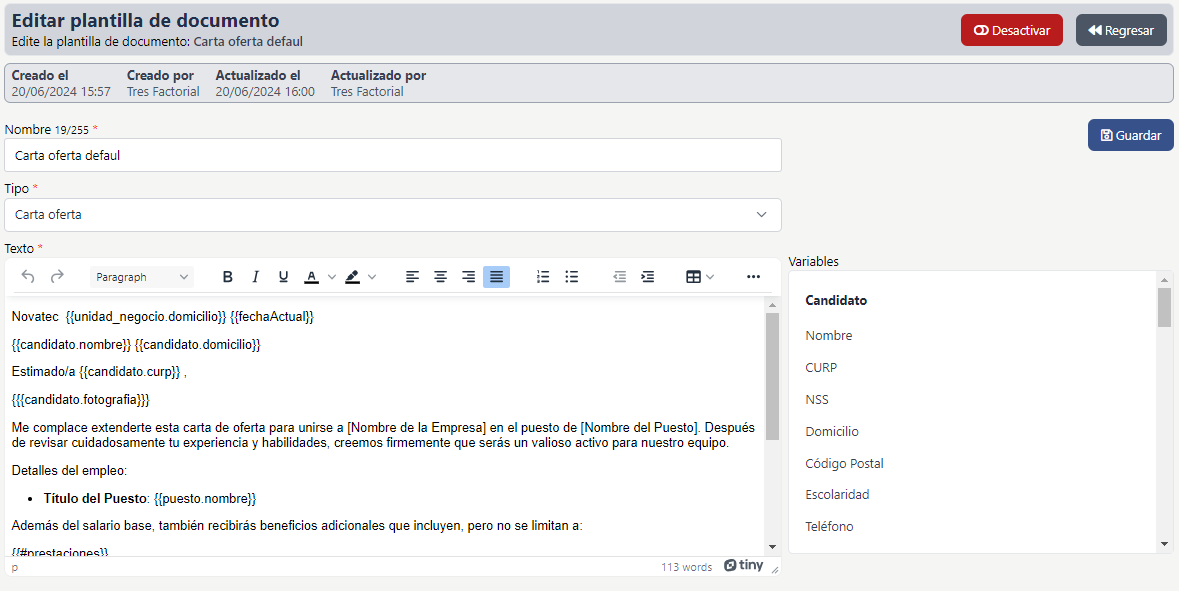This screenshot has width=1179, height=591.
Task: Center align text in the editor
Action: click(x=440, y=277)
